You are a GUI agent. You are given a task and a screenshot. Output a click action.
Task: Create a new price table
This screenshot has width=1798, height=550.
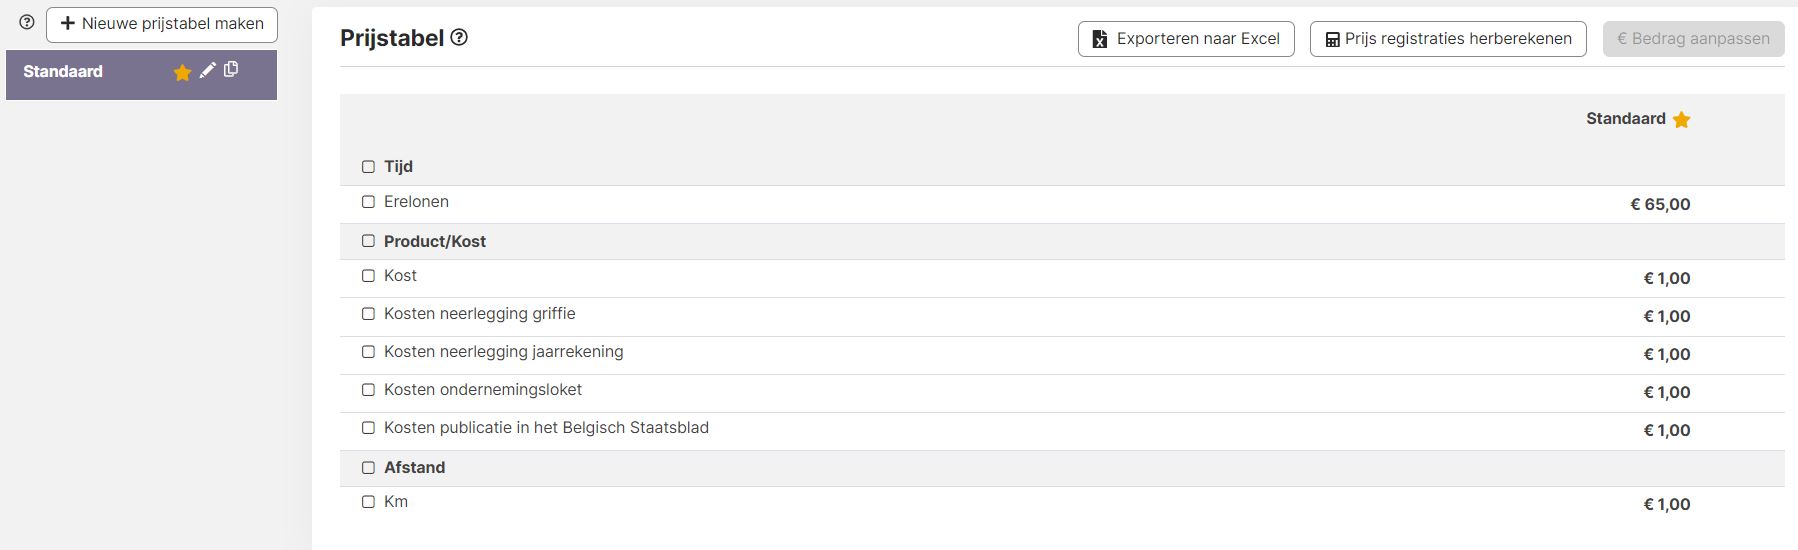click(162, 24)
